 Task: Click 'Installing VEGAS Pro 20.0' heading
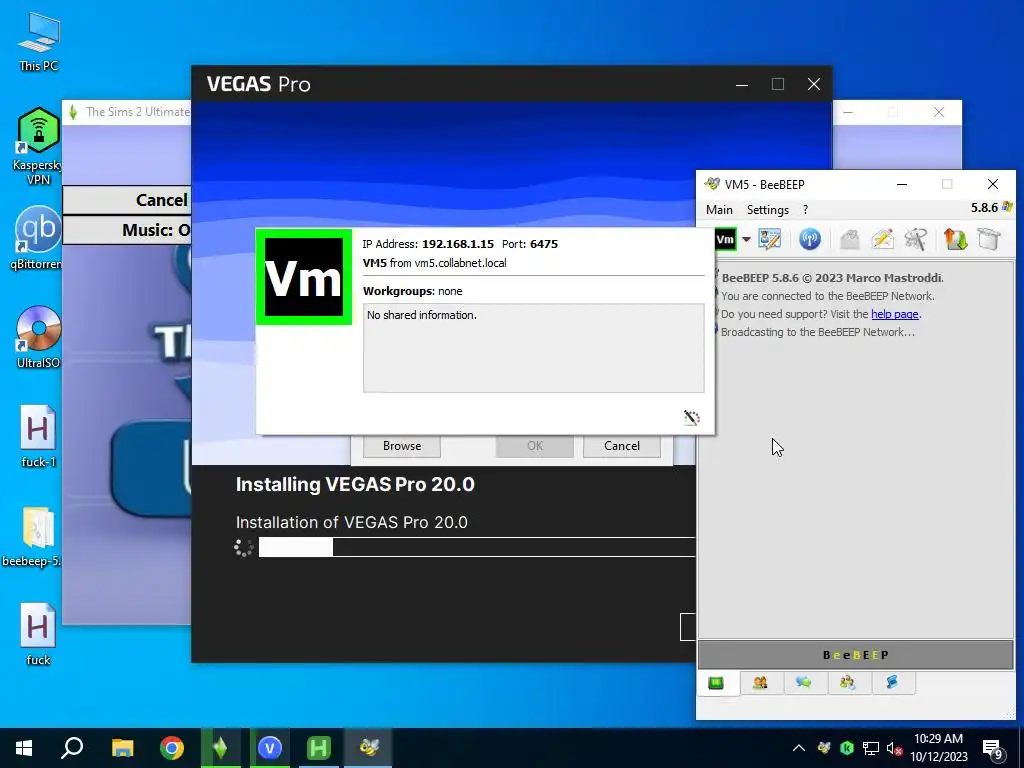pos(355,485)
